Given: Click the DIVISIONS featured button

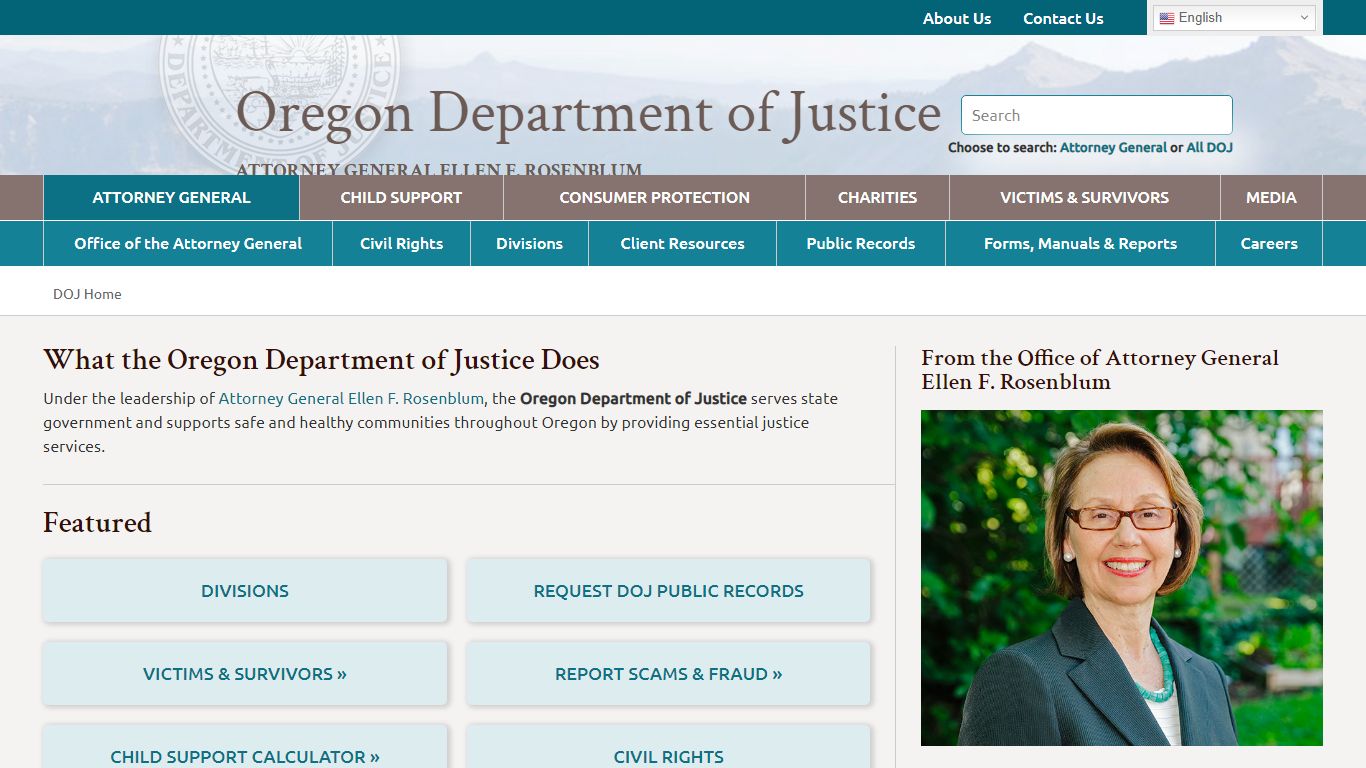Looking at the screenshot, I should pos(245,591).
